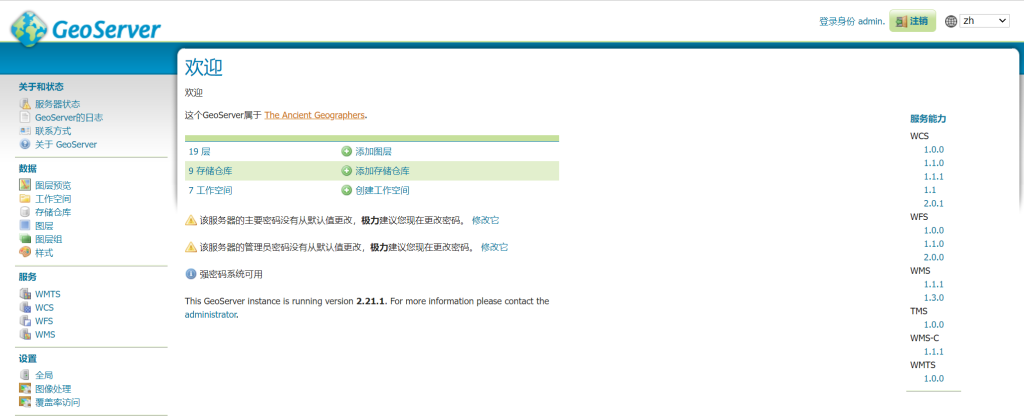Viewport: 1024px width, 416px height.
Task: Click the 注销 logout button
Action: [x=912, y=21]
